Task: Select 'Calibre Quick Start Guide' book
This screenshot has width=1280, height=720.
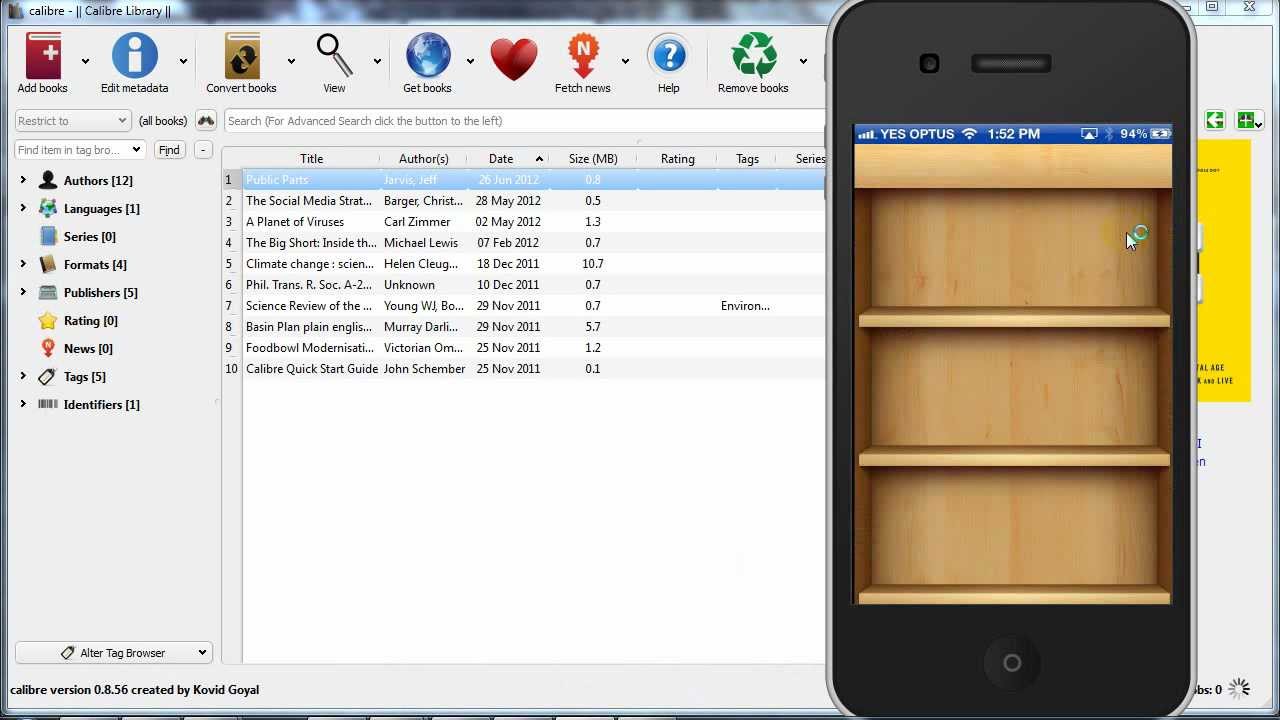Action: [x=312, y=369]
